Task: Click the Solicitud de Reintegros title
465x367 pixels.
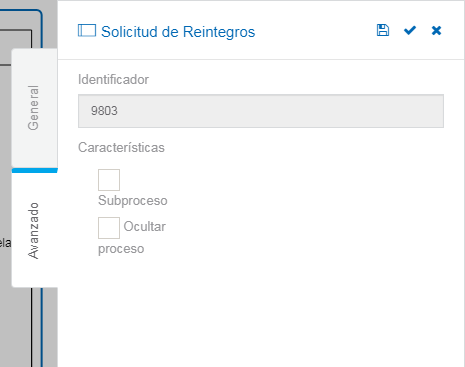Action: coord(178,32)
